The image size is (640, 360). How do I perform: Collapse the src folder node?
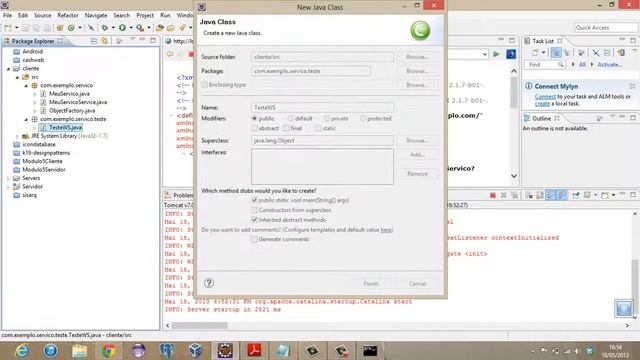17,77
